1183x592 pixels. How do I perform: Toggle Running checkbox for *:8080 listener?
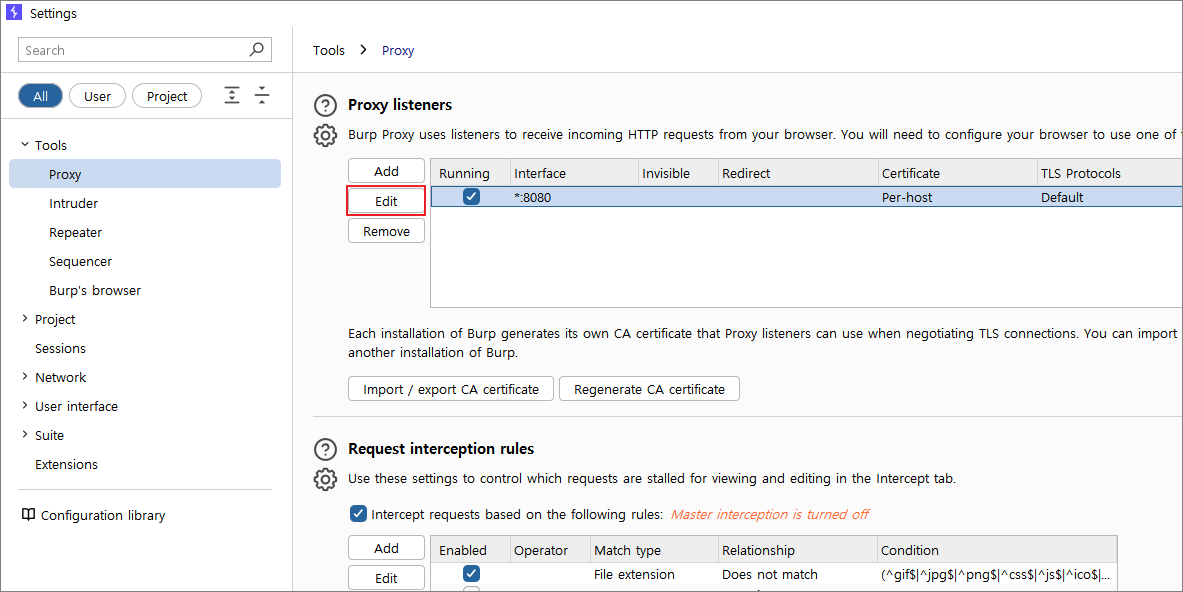tap(472, 197)
